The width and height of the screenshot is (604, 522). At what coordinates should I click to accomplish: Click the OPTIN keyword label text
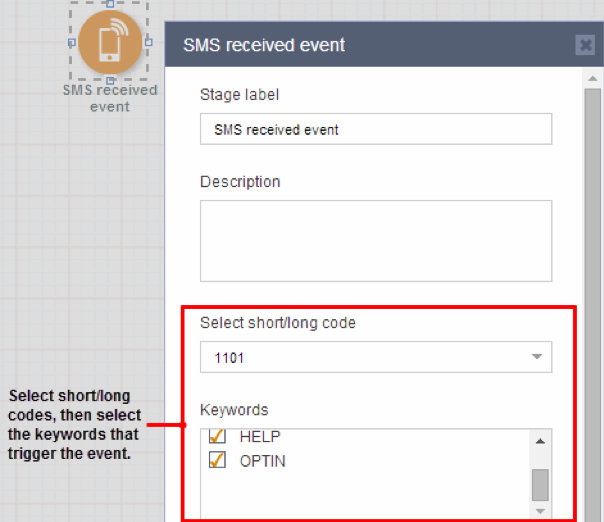261,461
